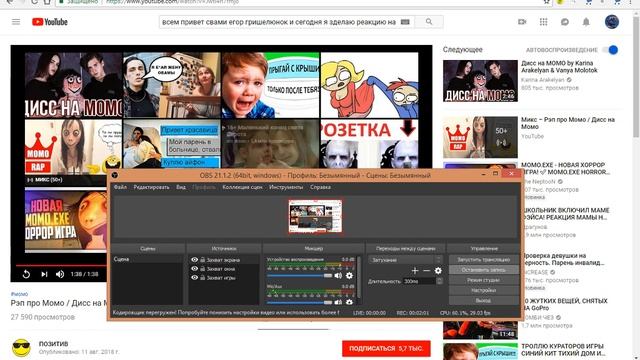Select the Сцена item in scenes list
The width and height of the screenshot is (640, 360).
click(147, 259)
